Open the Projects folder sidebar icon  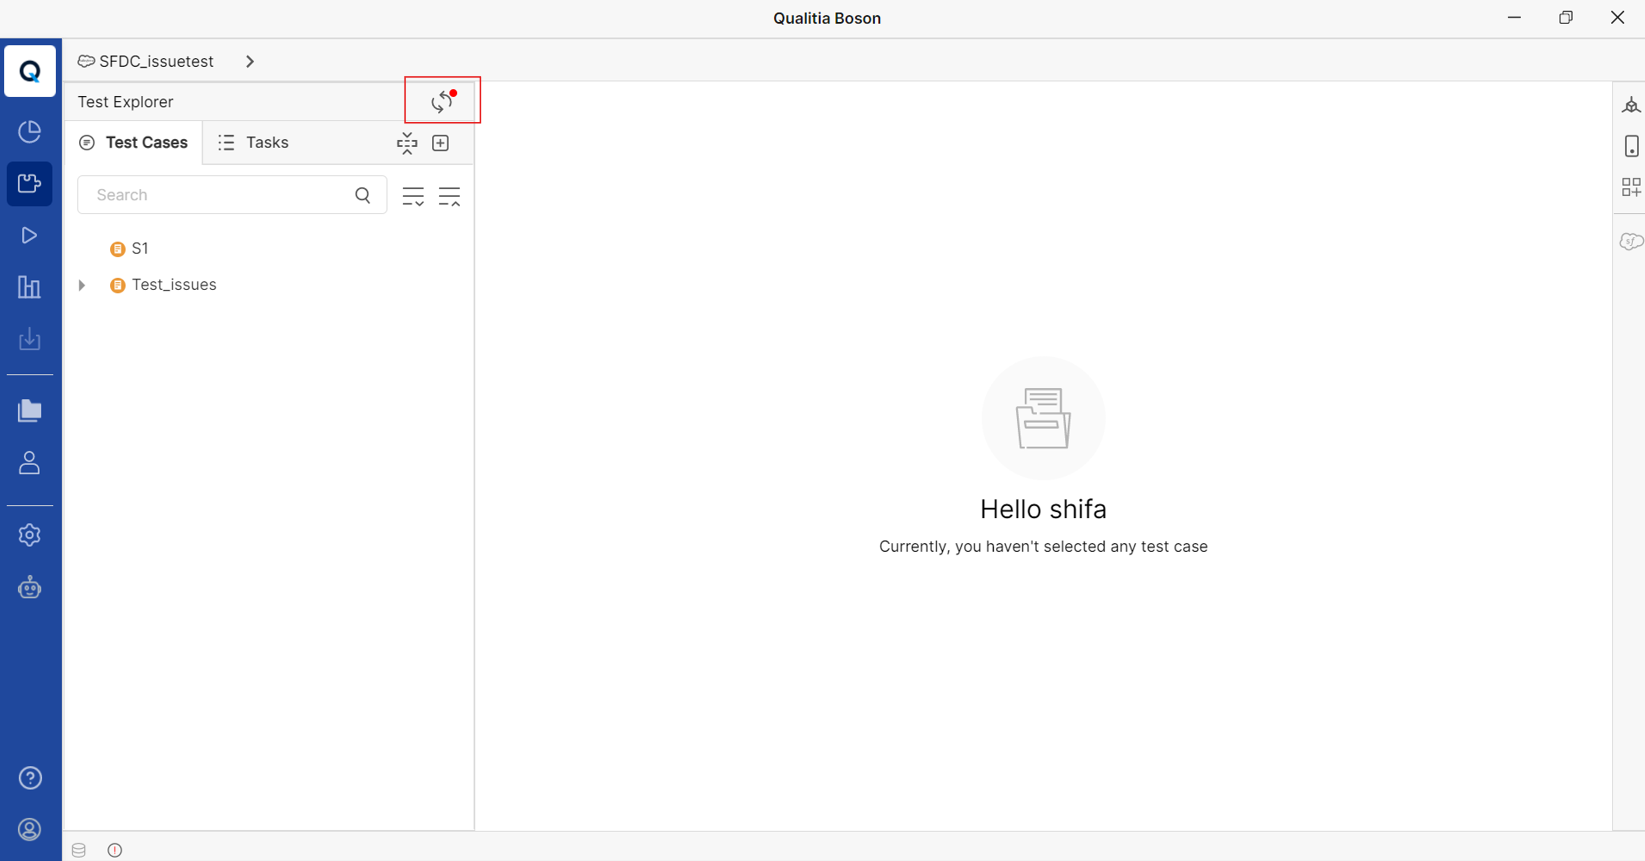pos(30,411)
